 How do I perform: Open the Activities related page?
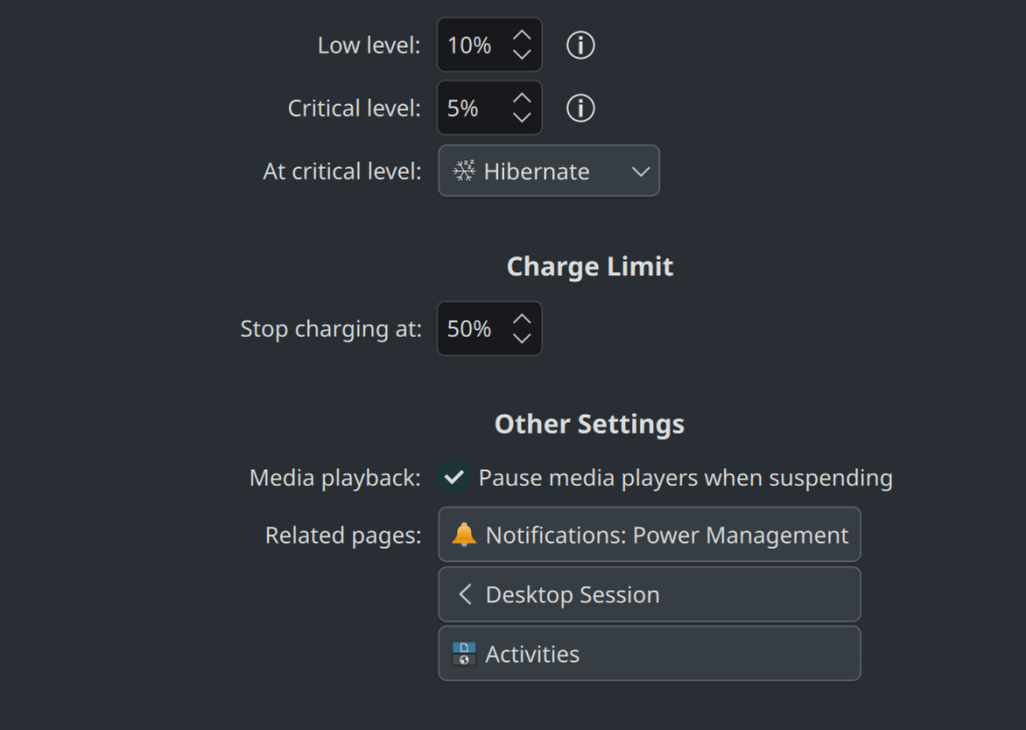649,653
